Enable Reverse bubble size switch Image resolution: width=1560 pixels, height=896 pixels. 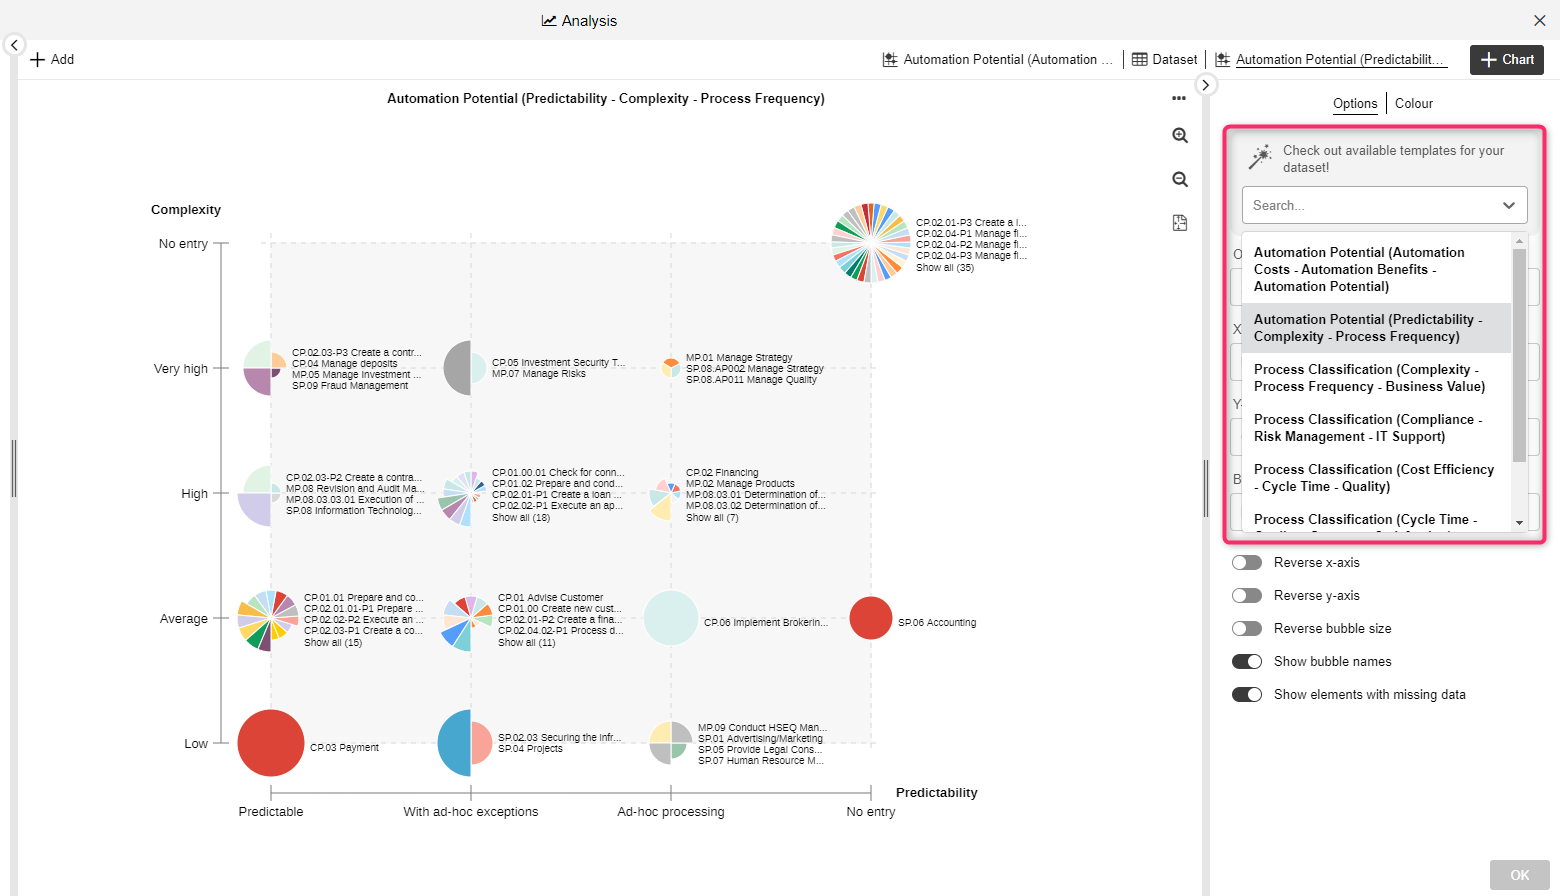pos(1247,629)
